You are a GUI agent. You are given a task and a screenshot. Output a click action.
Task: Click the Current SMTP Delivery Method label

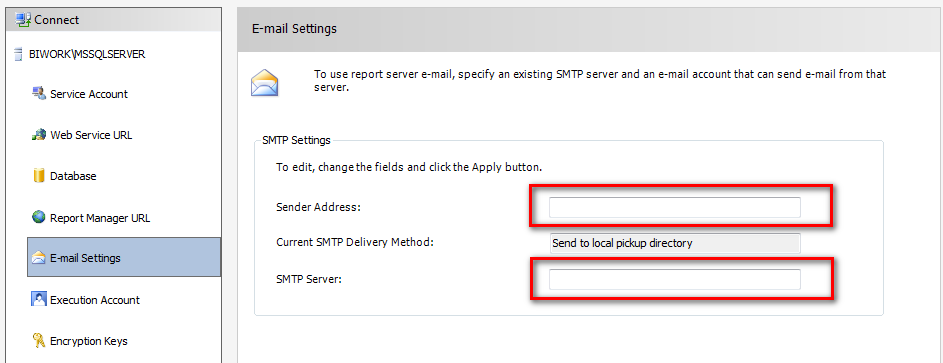click(355, 242)
